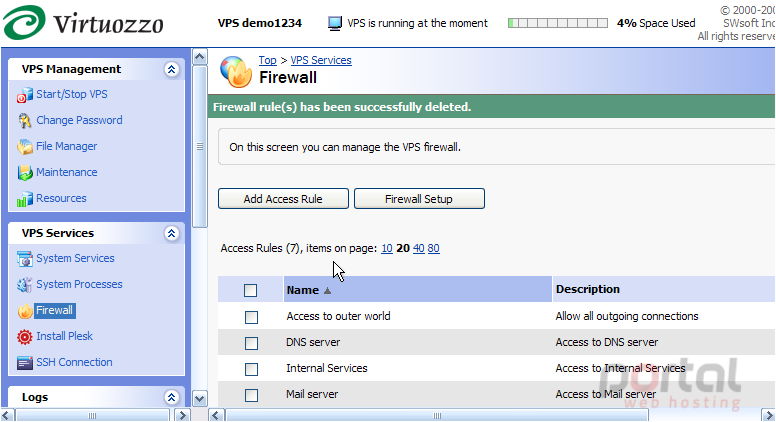Screen dimensions: 776x422
Task: Open Change Password via keys icon
Action: click(x=25, y=121)
